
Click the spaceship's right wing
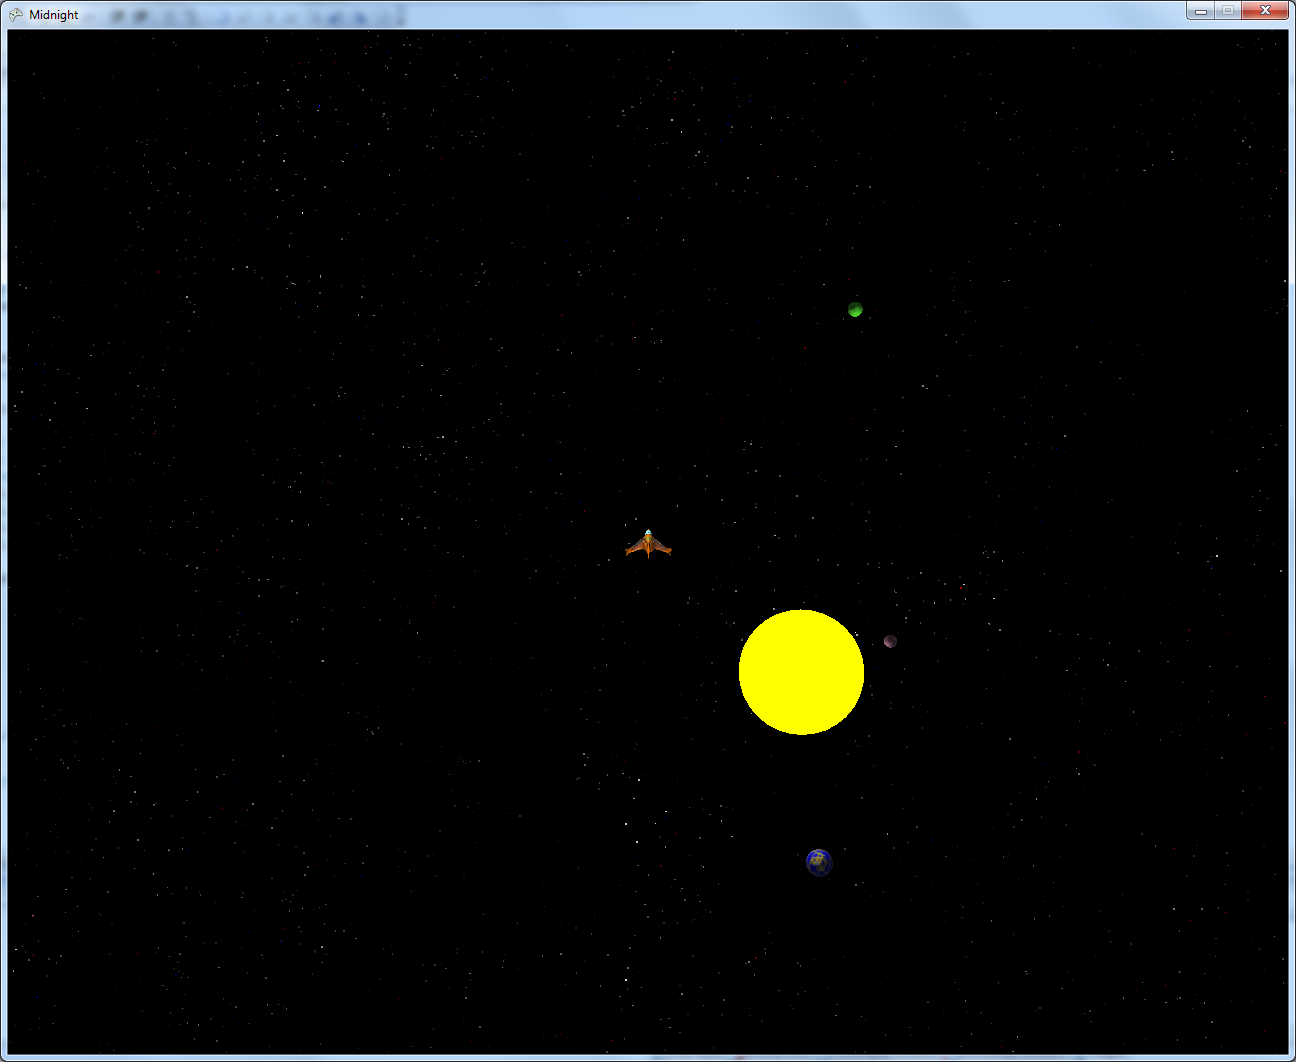(x=663, y=548)
